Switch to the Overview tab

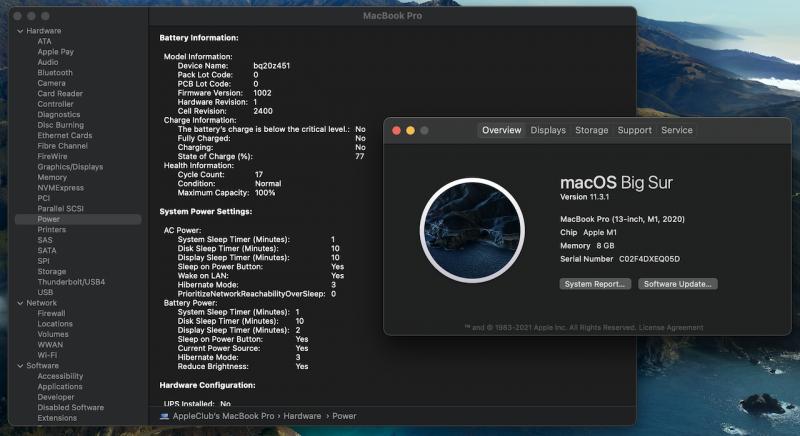(x=502, y=130)
